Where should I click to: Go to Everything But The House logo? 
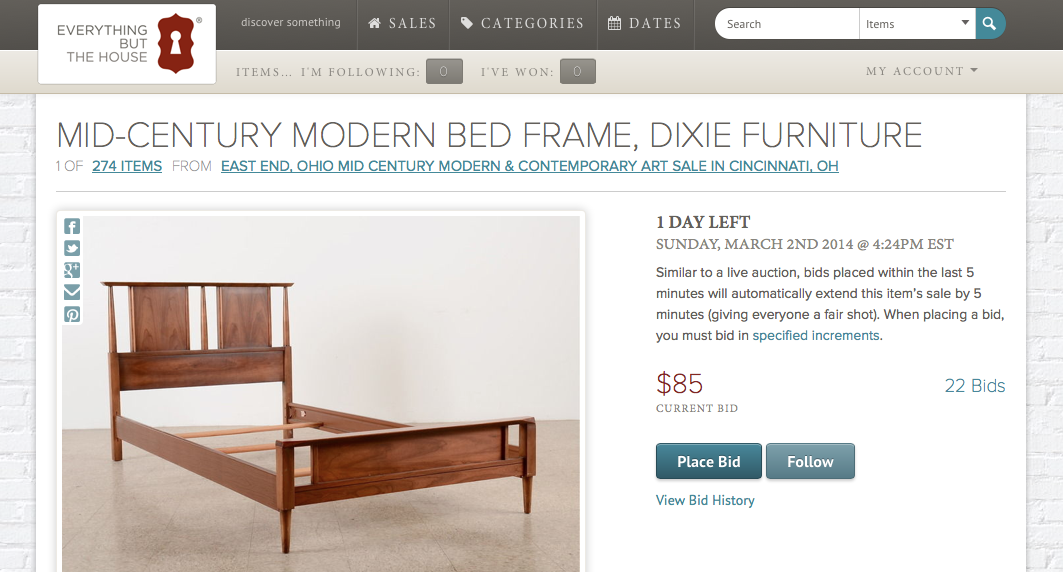[127, 44]
